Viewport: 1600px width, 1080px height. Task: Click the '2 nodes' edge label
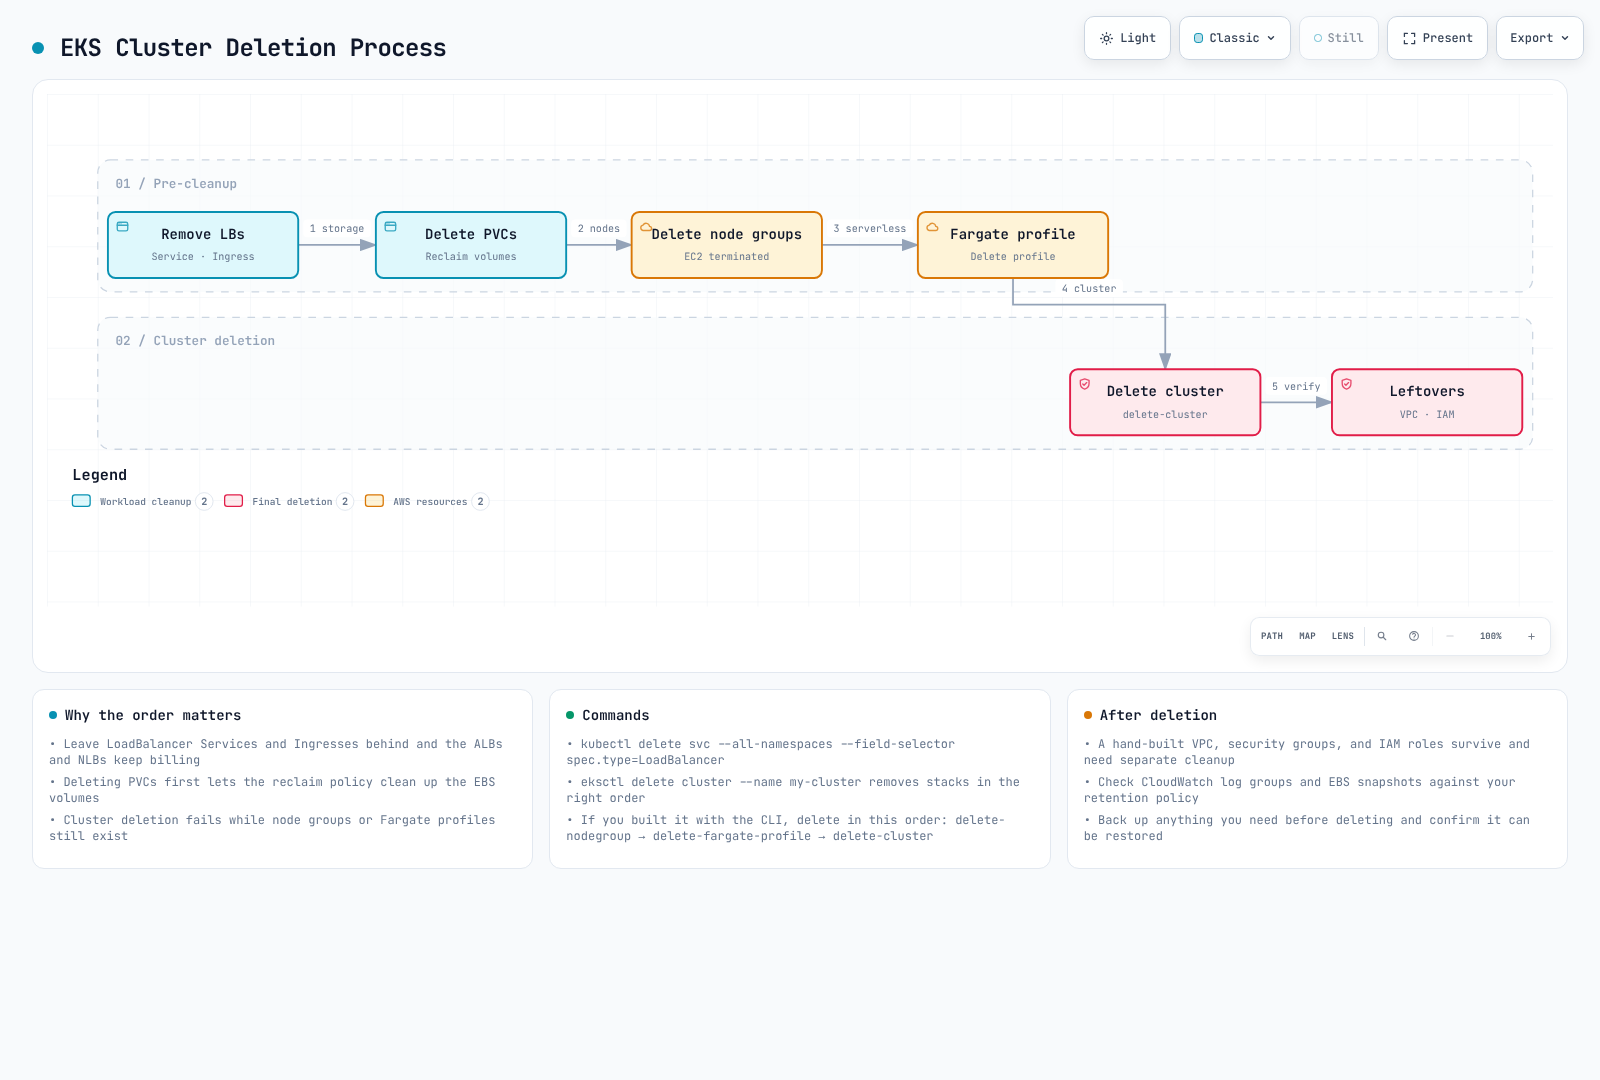tap(599, 229)
